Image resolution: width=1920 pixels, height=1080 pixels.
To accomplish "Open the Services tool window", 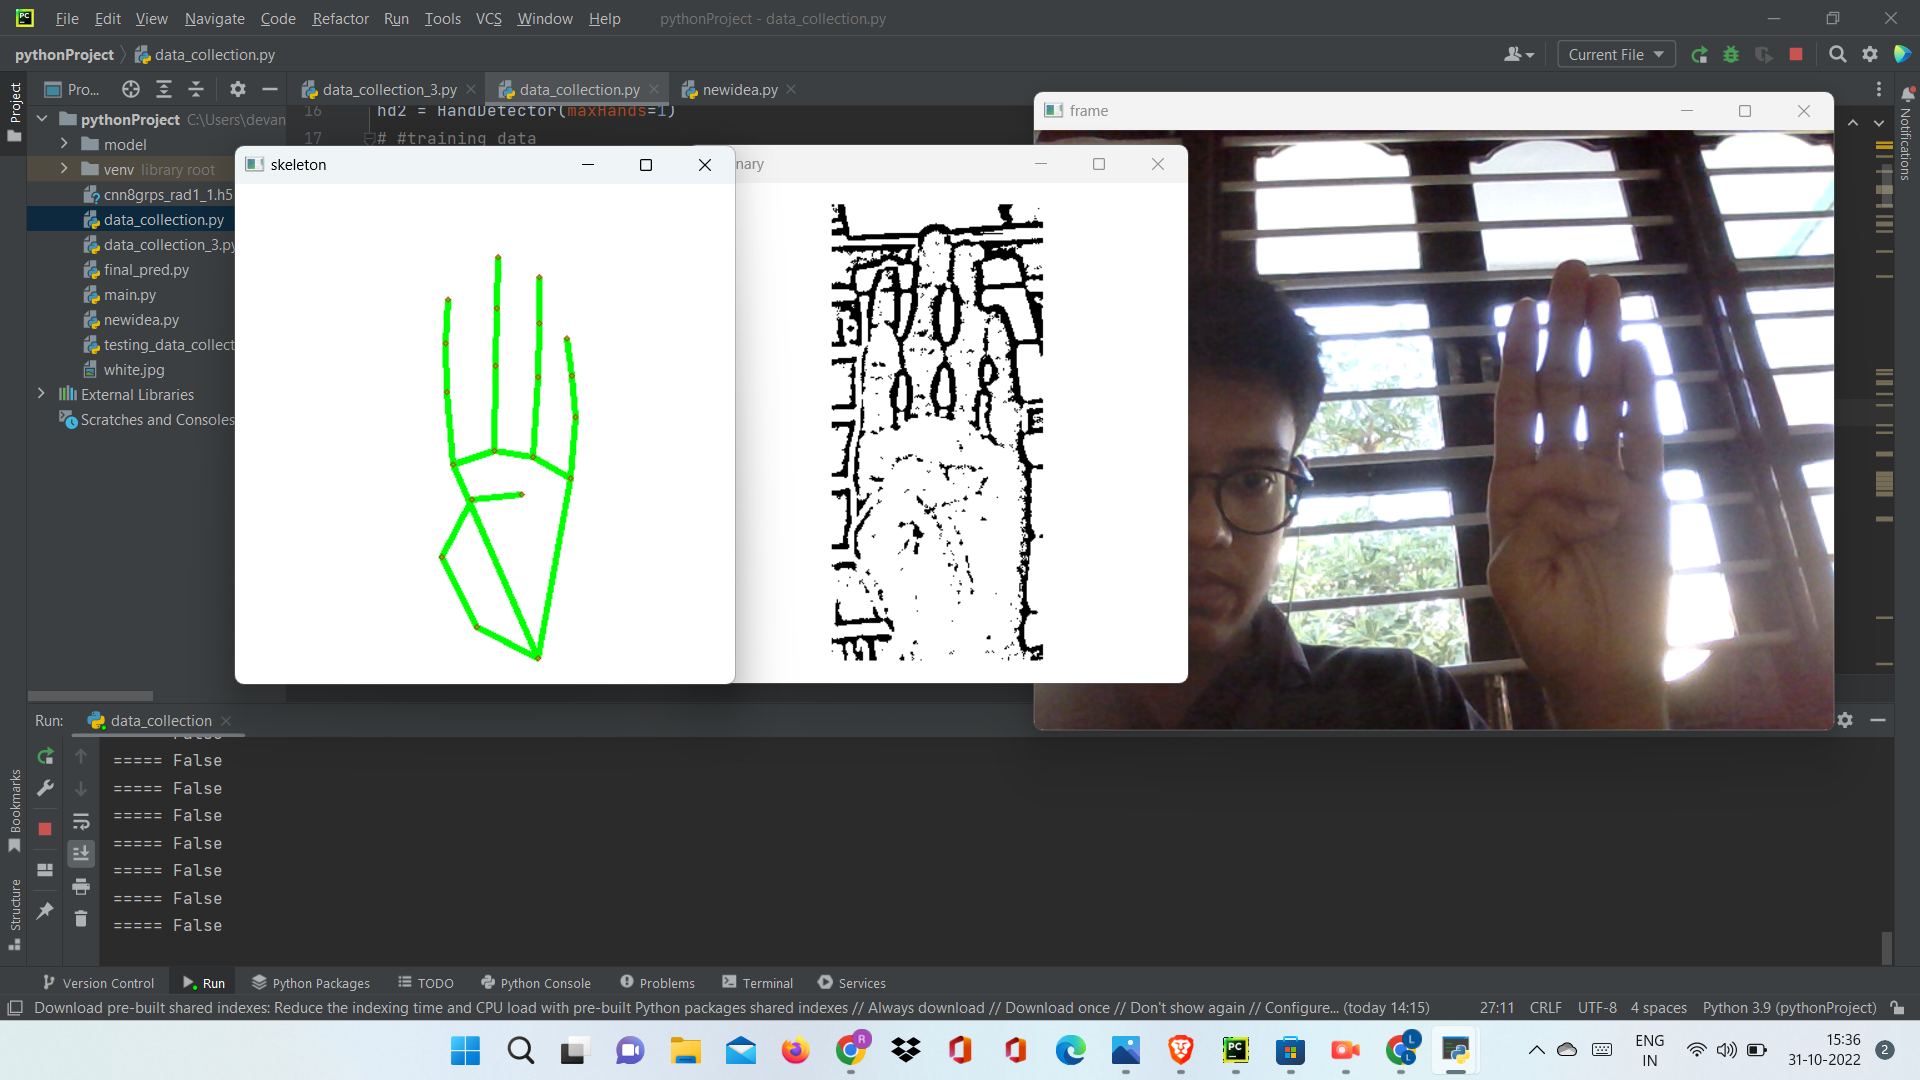I will [852, 983].
